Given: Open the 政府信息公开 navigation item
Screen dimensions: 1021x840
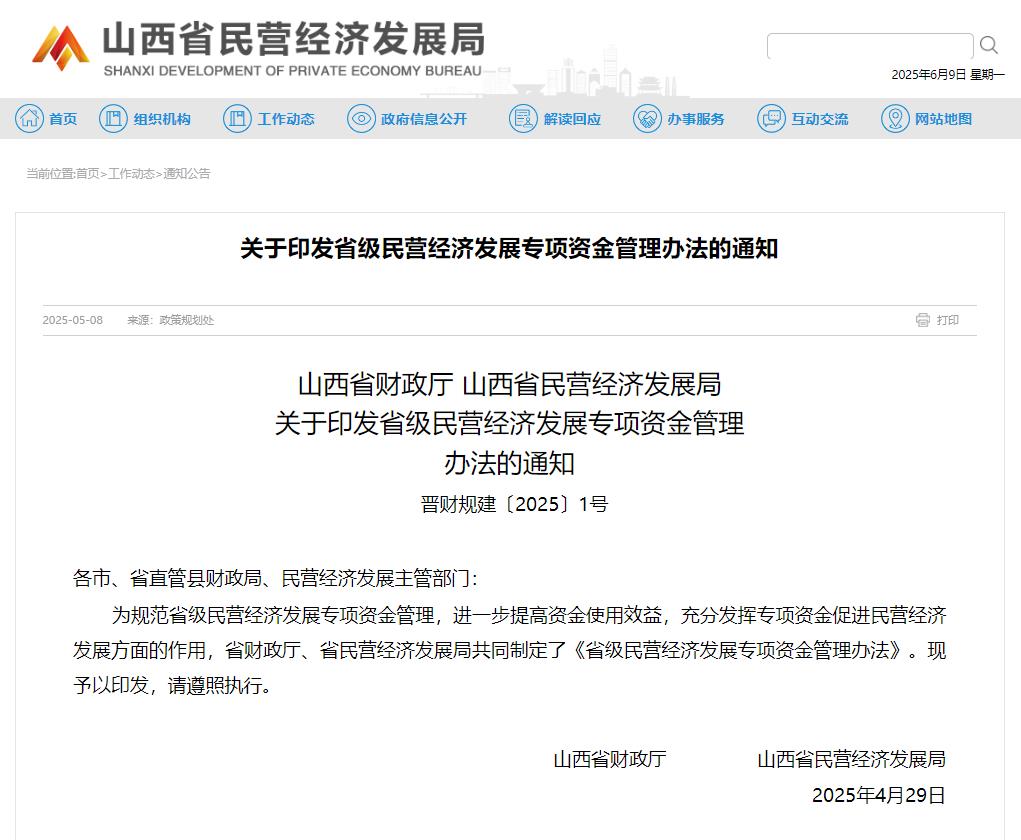Looking at the screenshot, I should 424,119.
